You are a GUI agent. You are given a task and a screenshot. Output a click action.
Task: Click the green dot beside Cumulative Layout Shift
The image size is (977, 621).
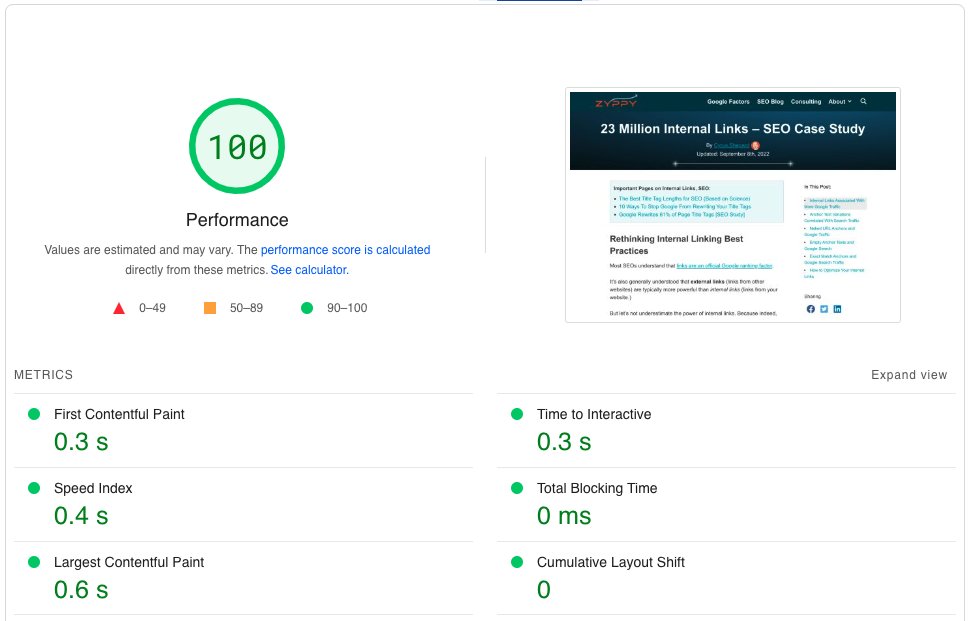(x=516, y=562)
